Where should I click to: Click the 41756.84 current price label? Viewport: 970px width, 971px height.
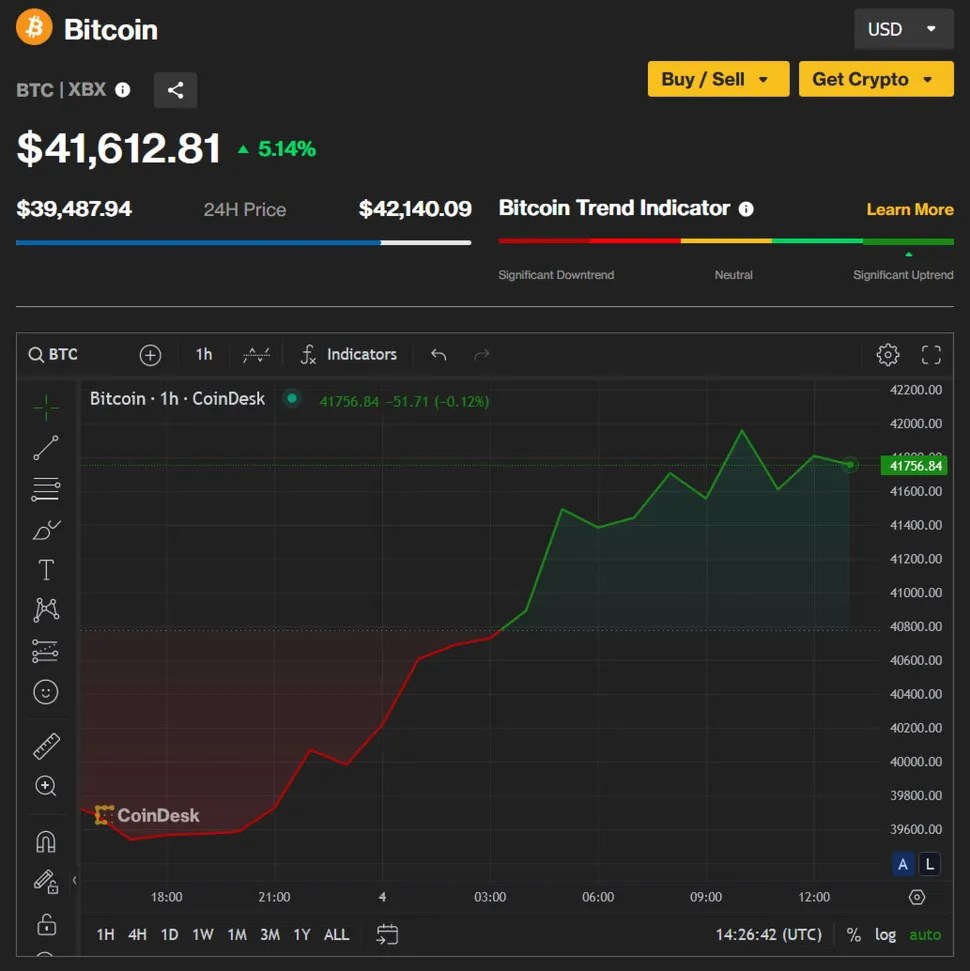[914, 466]
